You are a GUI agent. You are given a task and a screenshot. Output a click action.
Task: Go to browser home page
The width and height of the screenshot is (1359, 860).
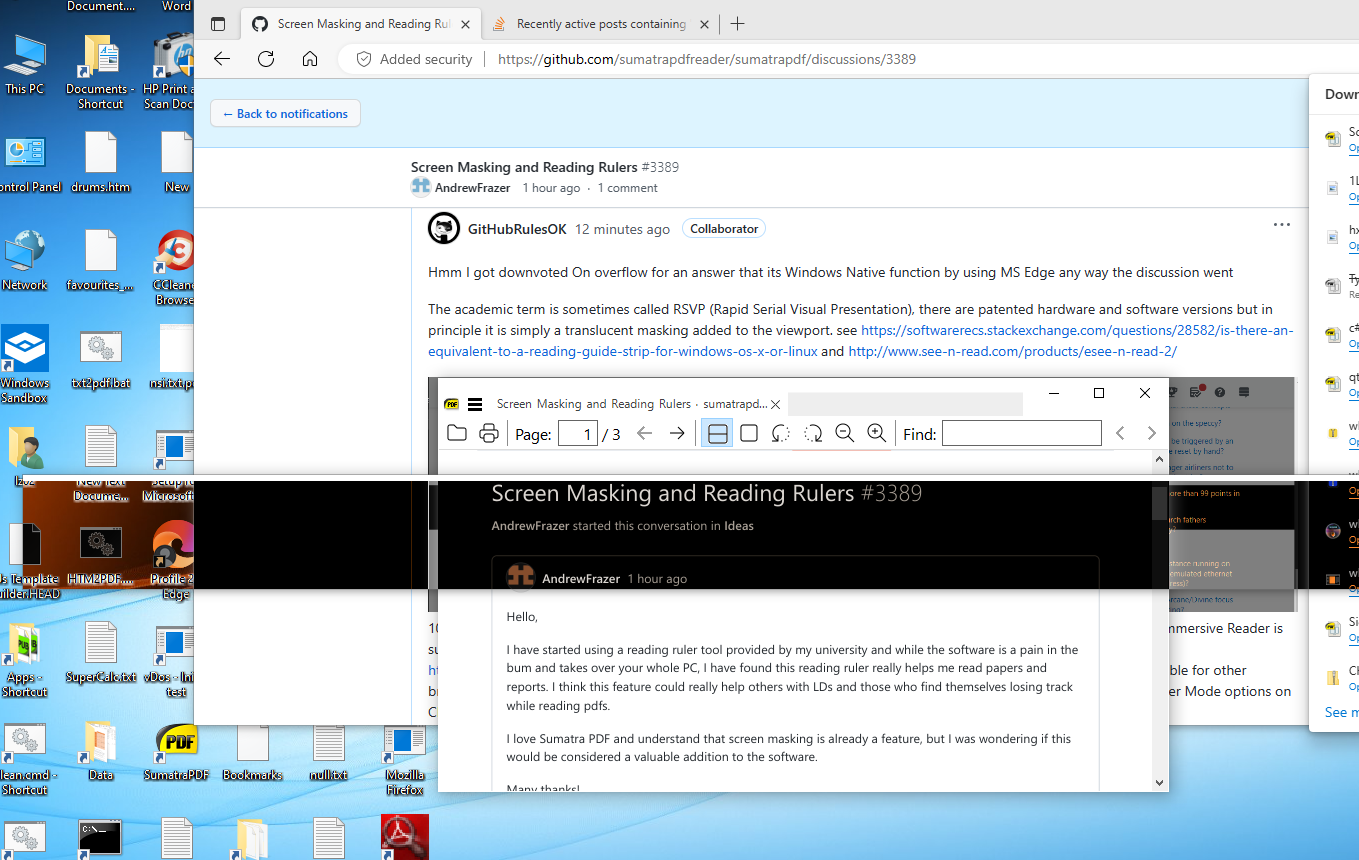pos(310,59)
